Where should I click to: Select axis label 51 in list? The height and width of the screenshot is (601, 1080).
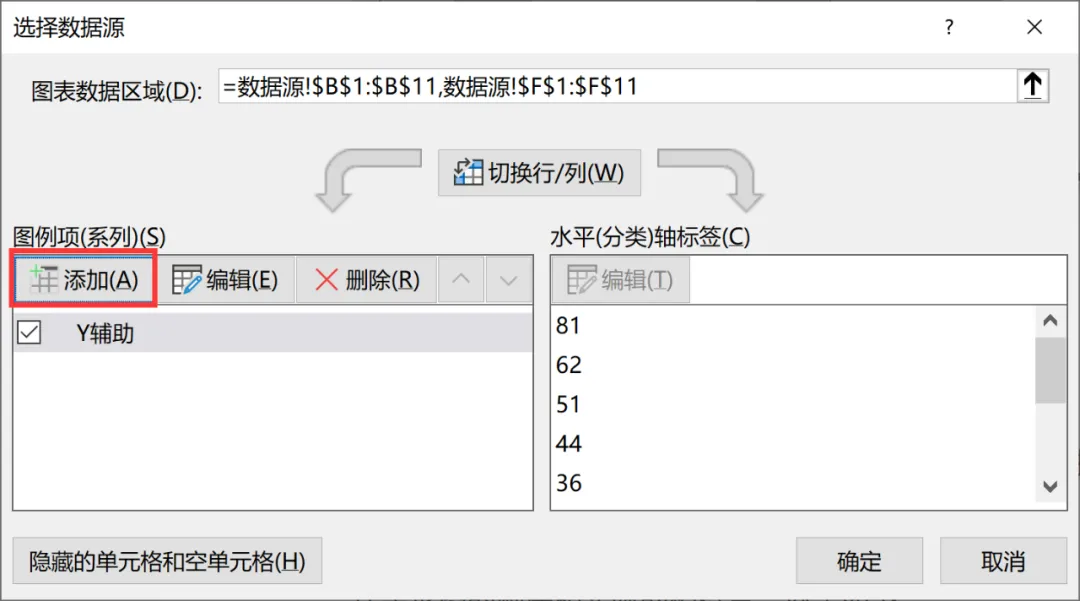[x=569, y=404]
